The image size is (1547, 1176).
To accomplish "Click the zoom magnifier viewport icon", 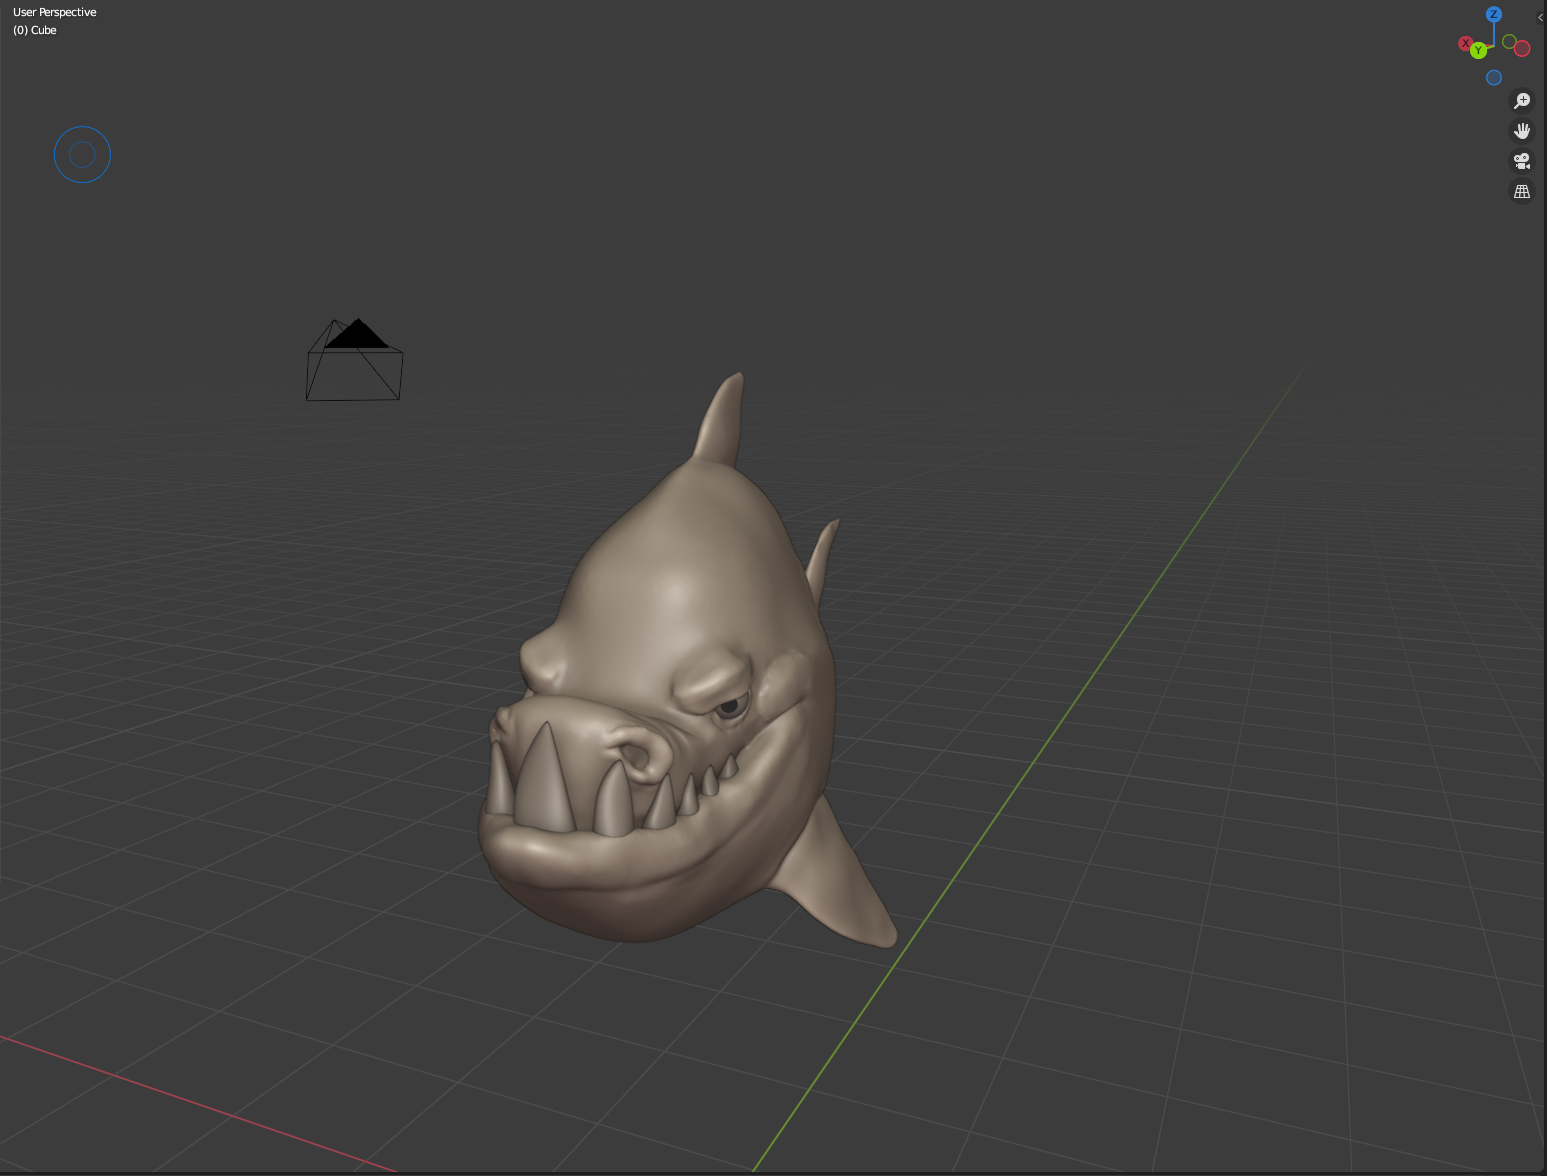I will point(1522,101).
